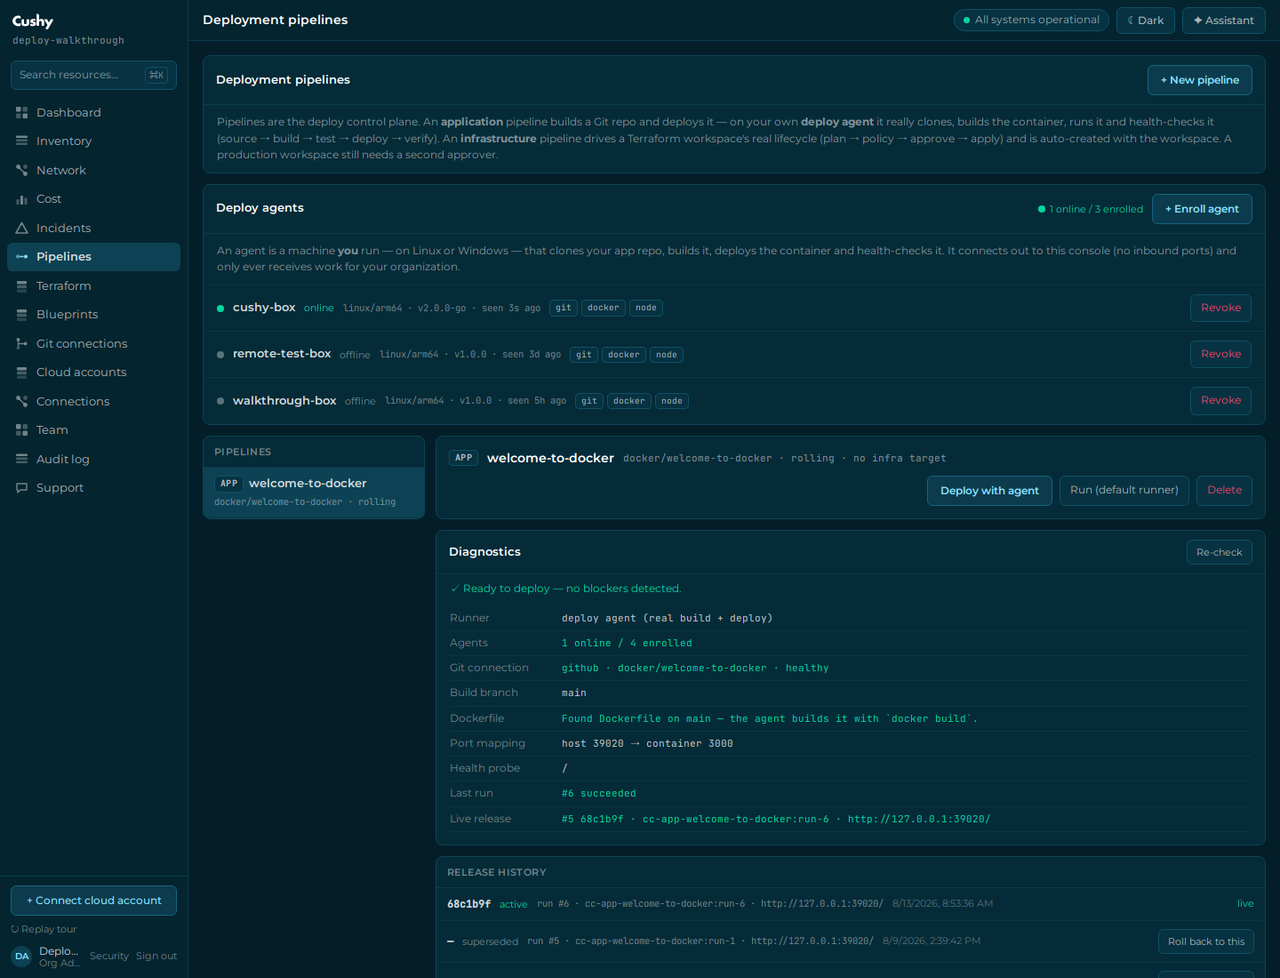
Task: Click Replay tour link
Action: (44, 930)
